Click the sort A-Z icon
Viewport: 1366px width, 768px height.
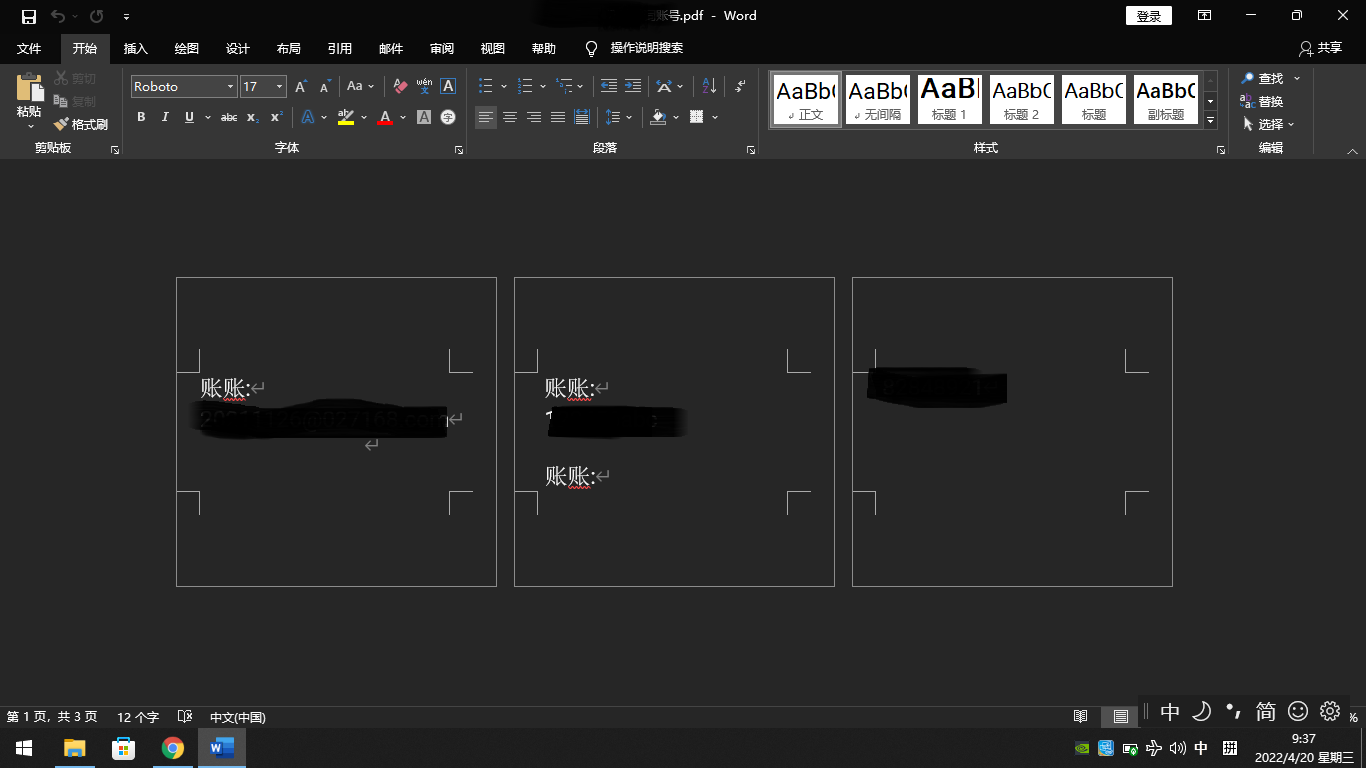click(709, 86)
